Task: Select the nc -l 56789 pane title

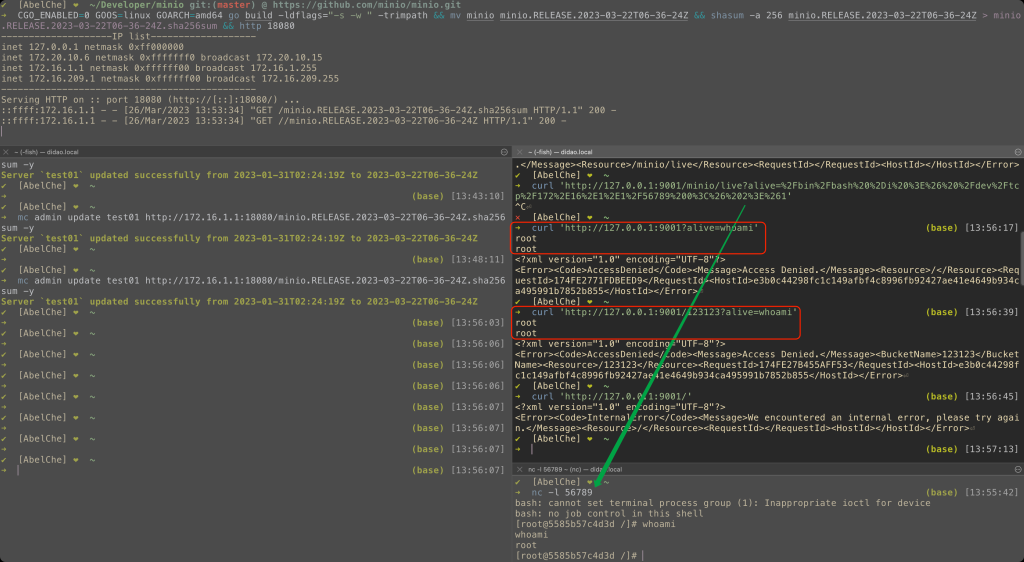Action: (x=575, y=469)
